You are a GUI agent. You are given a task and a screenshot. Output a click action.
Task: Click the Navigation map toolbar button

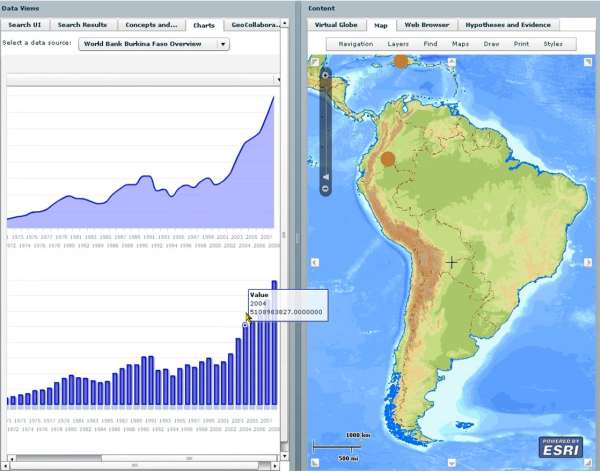[355, 44]
